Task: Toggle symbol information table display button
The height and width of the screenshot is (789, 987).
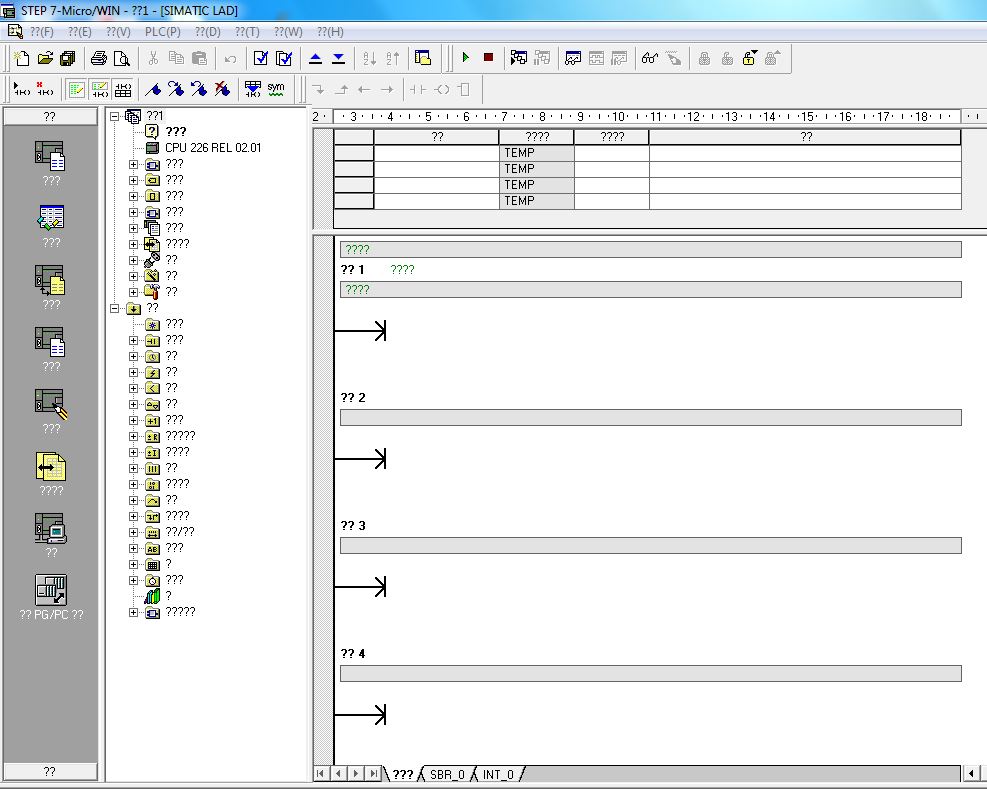Action: point(123,89)
